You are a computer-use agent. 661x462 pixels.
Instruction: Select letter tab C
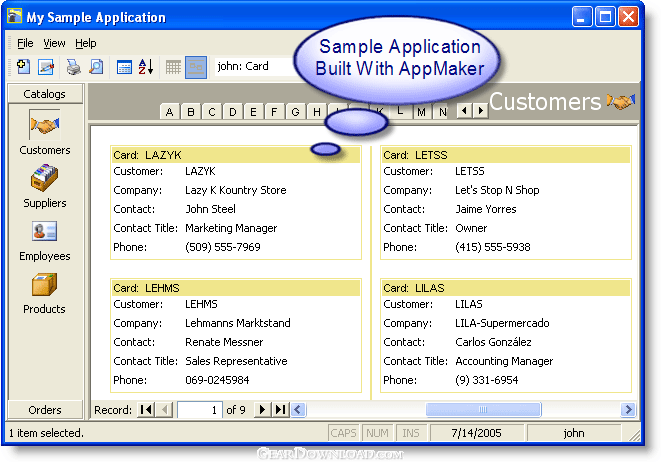pos(212,112)
